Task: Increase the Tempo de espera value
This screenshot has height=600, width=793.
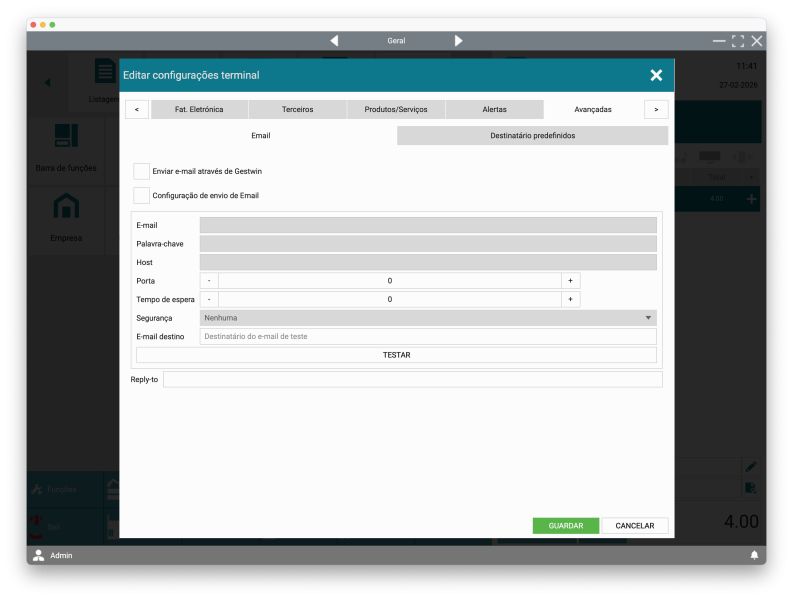Action: [570, 299]
